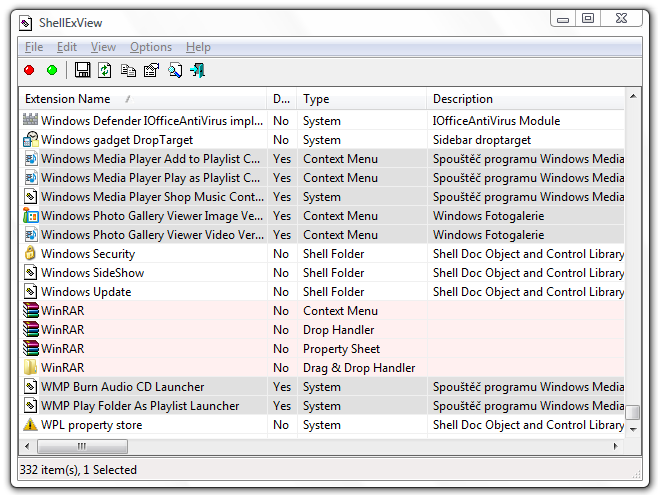Click icon of Photo Gallery Viewer Video row

pos(30,234)
